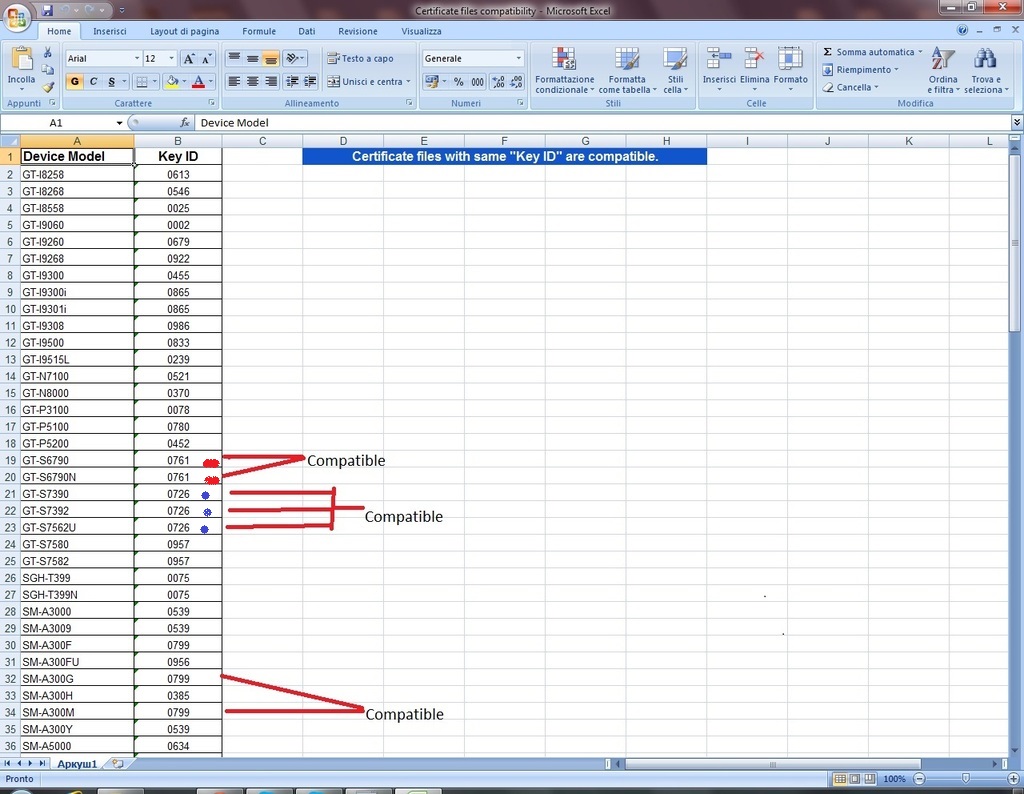This screenshot has height=794, width=1024.
Task: Decrease font size with the small A icon
Action: [206, 59]
